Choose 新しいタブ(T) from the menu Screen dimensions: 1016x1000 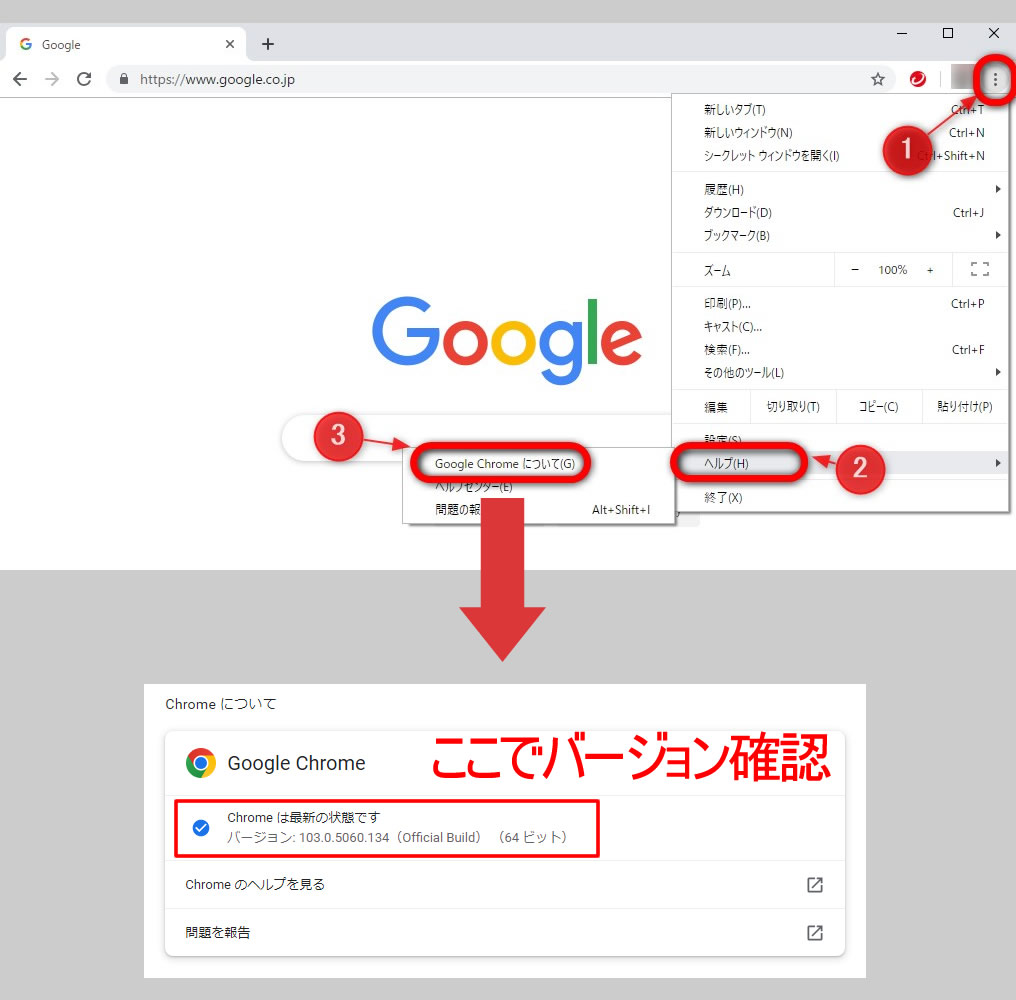(840, 110)
